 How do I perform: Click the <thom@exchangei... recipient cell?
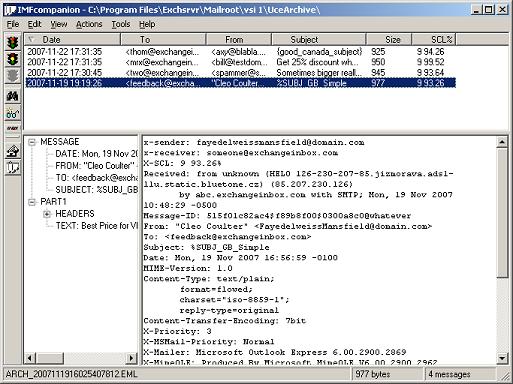[162, 52]
